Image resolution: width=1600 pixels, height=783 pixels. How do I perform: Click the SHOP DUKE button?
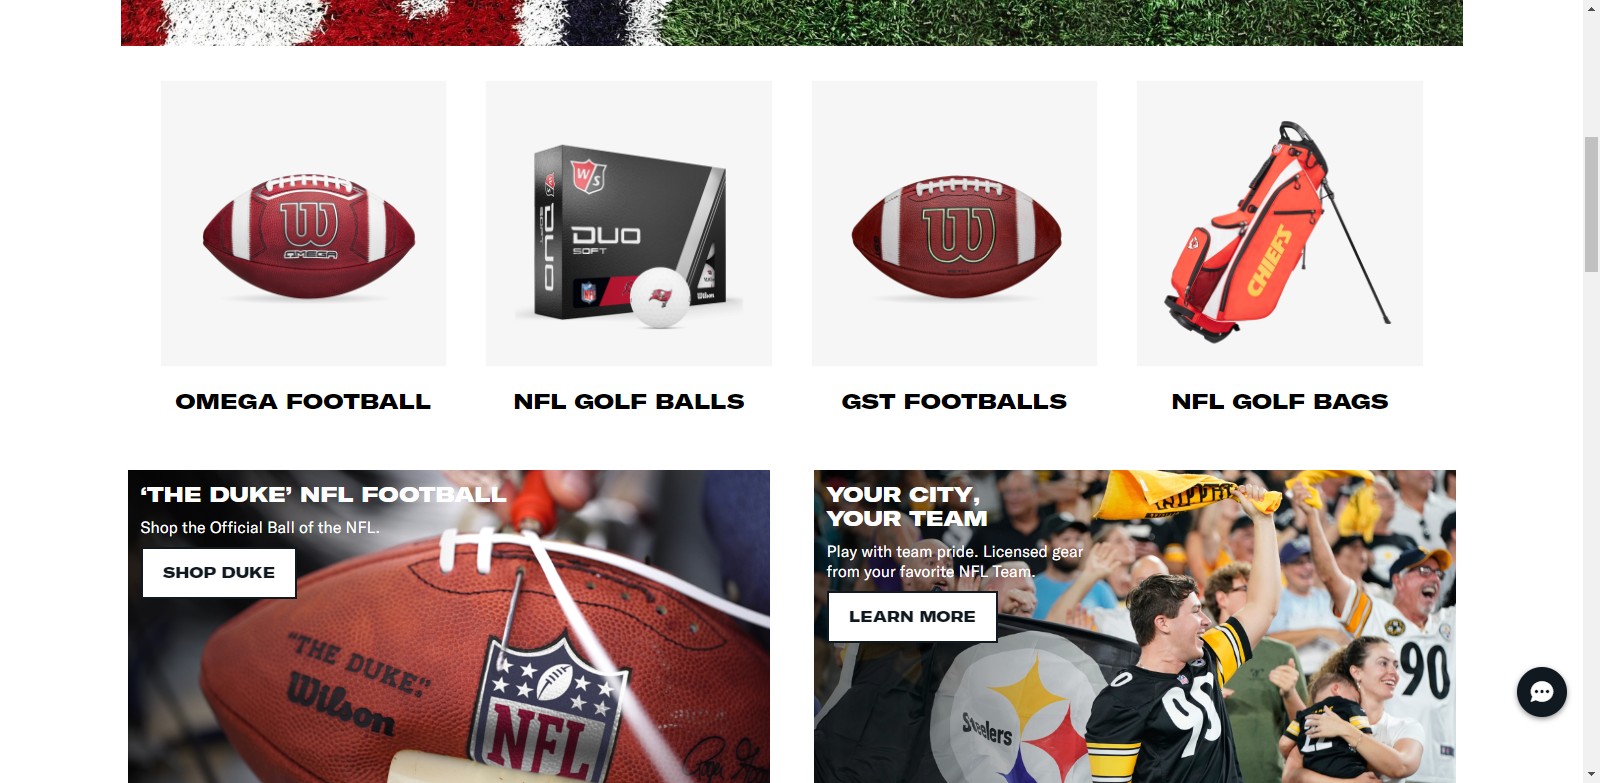pos(219,573)
